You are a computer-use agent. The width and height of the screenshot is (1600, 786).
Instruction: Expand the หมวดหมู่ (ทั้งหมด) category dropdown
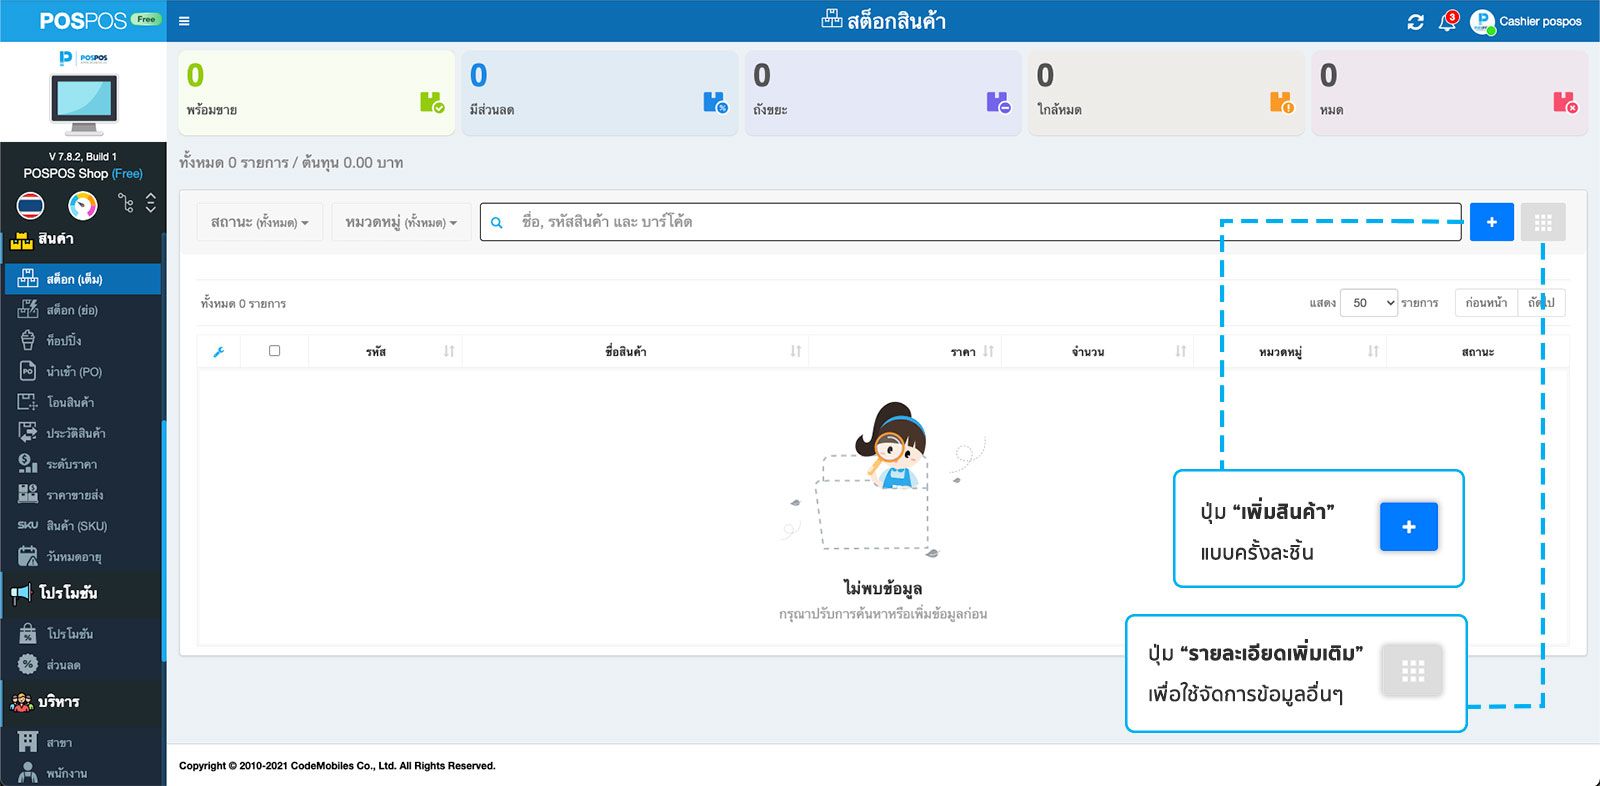pyautogui.click(x=400, y=222)
